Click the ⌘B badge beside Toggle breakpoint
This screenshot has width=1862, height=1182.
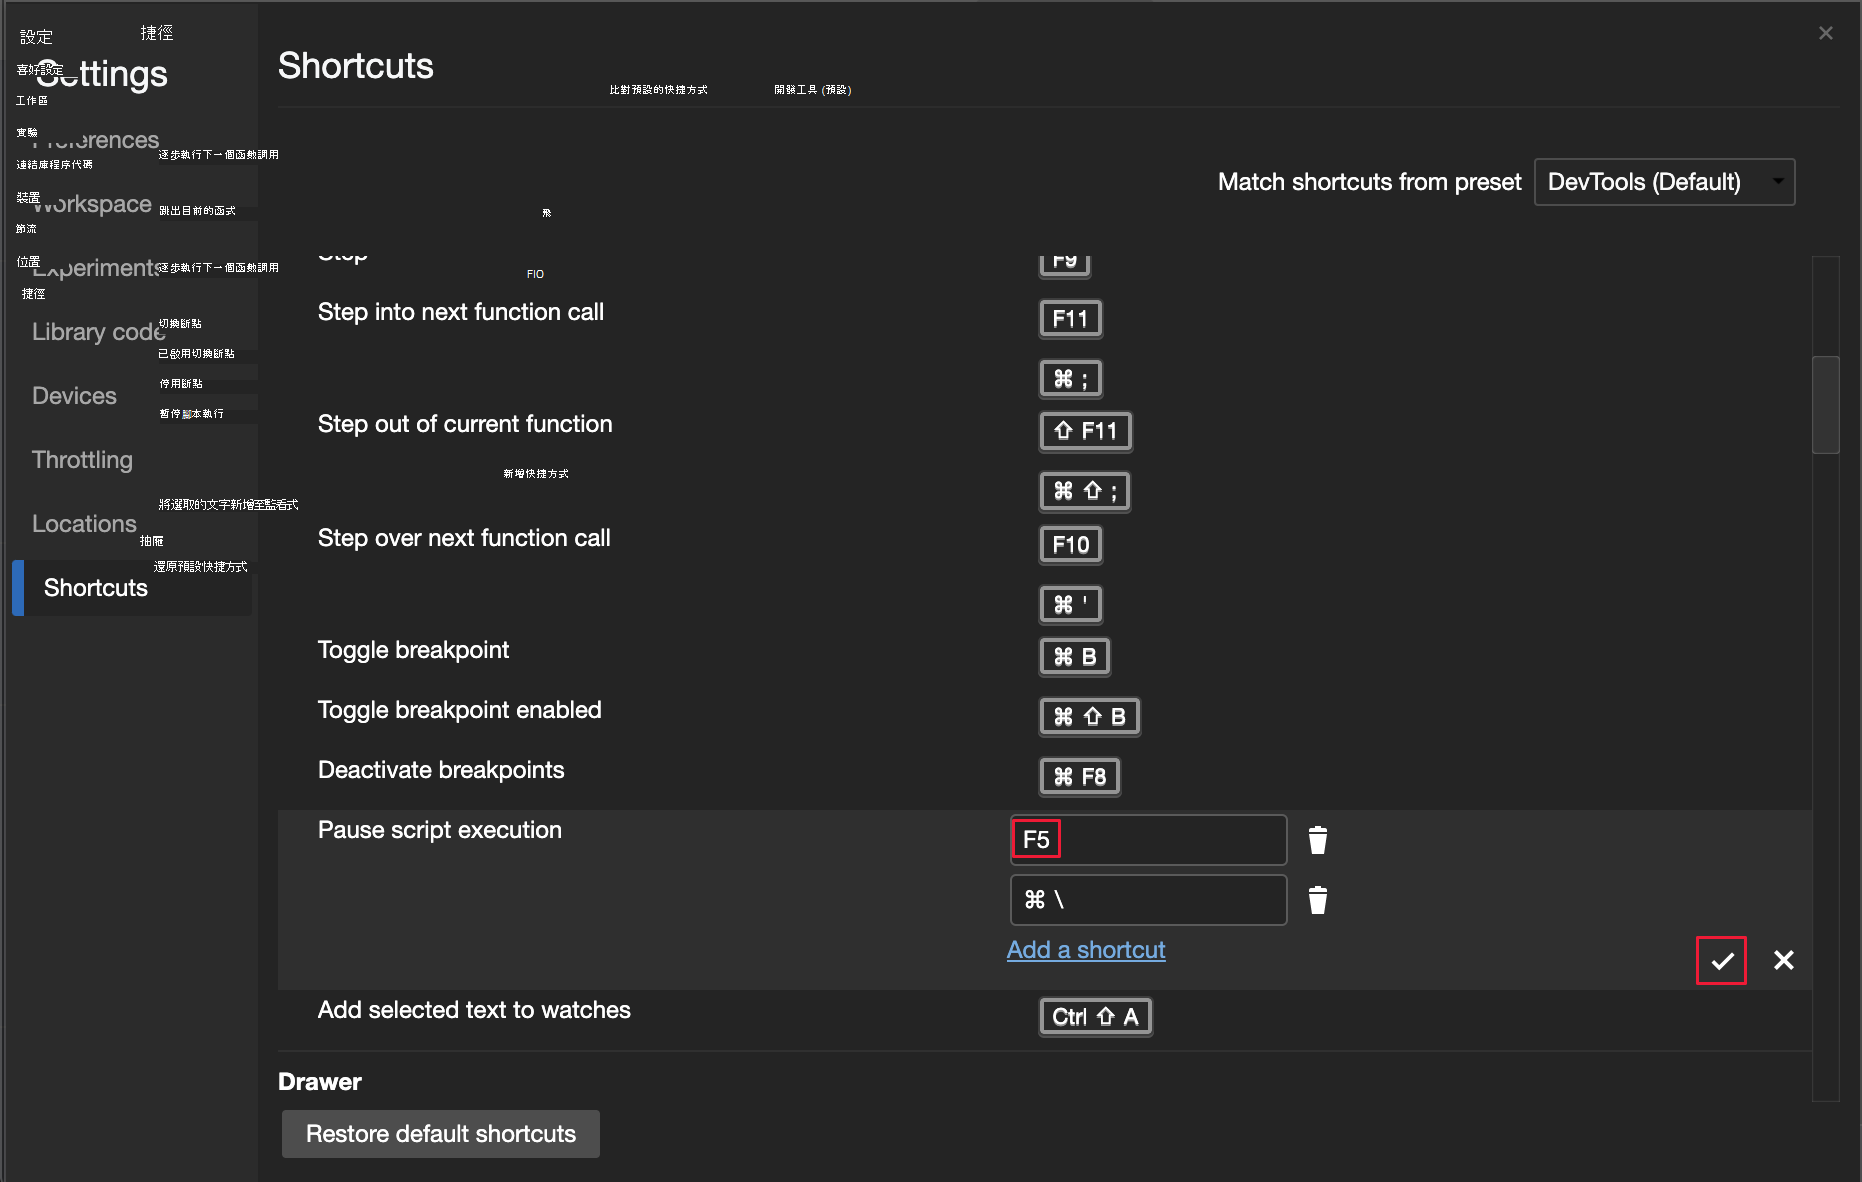(1074, 656)
